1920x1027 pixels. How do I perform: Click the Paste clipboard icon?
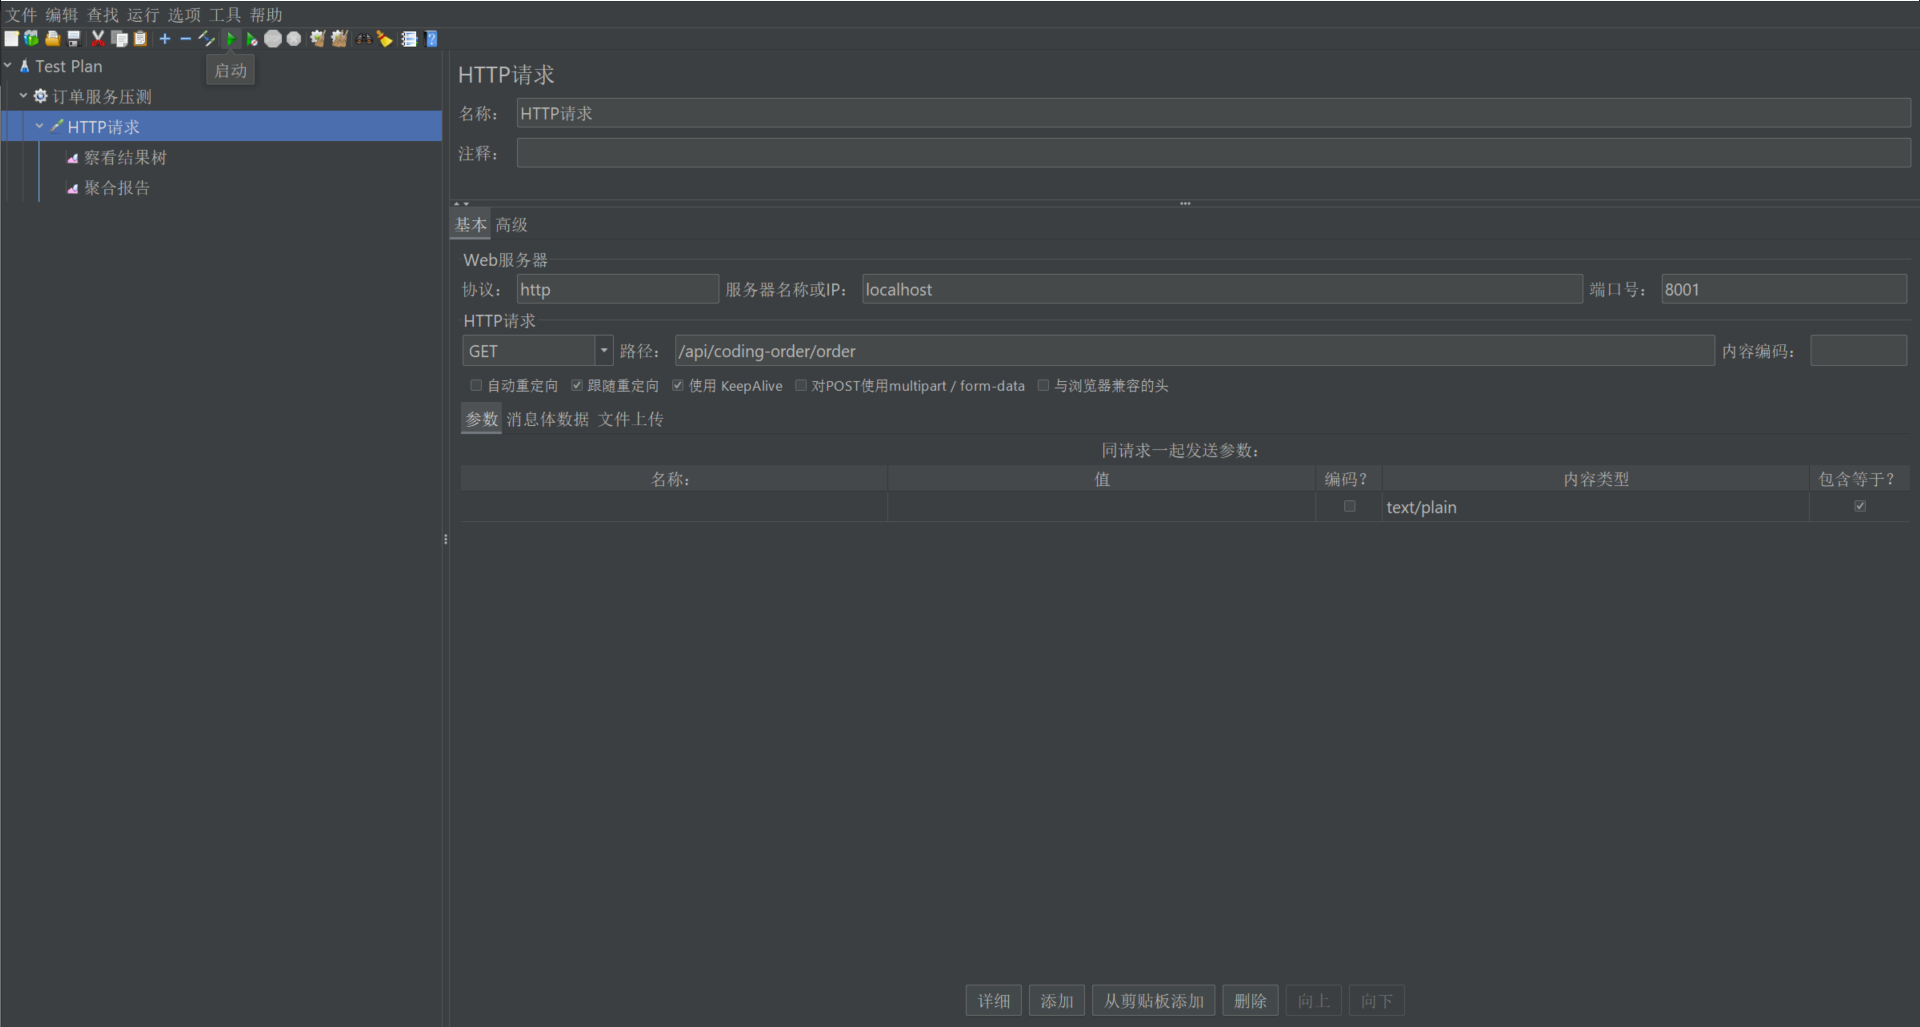tap(140, 39)
